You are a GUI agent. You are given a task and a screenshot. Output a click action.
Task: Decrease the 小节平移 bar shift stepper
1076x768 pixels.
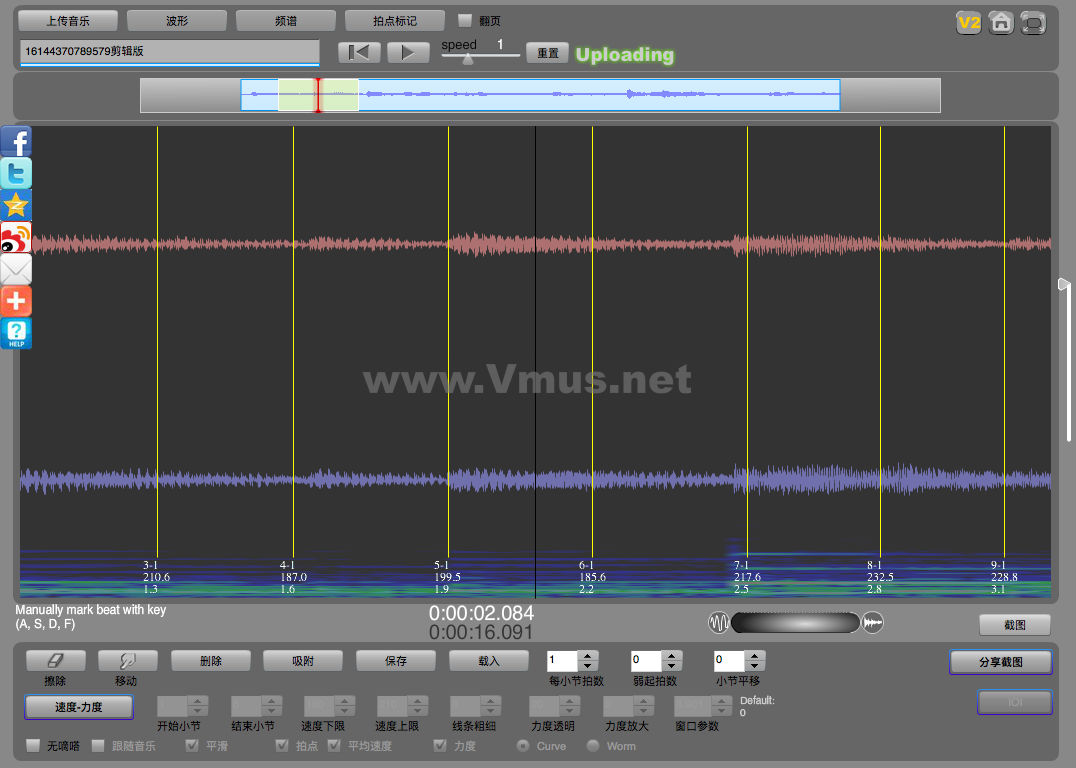click(x=755, y=666)
